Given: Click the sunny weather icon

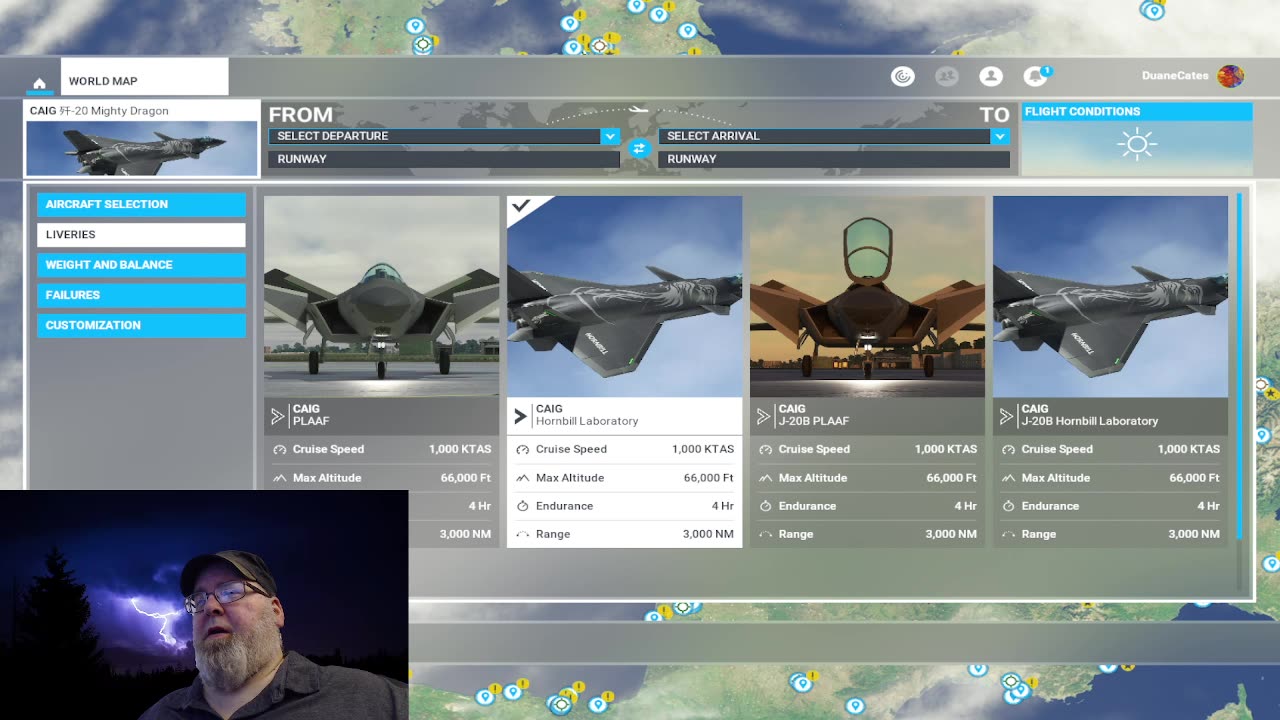Looking at the screenshot, I should (x=1136, y=145).
